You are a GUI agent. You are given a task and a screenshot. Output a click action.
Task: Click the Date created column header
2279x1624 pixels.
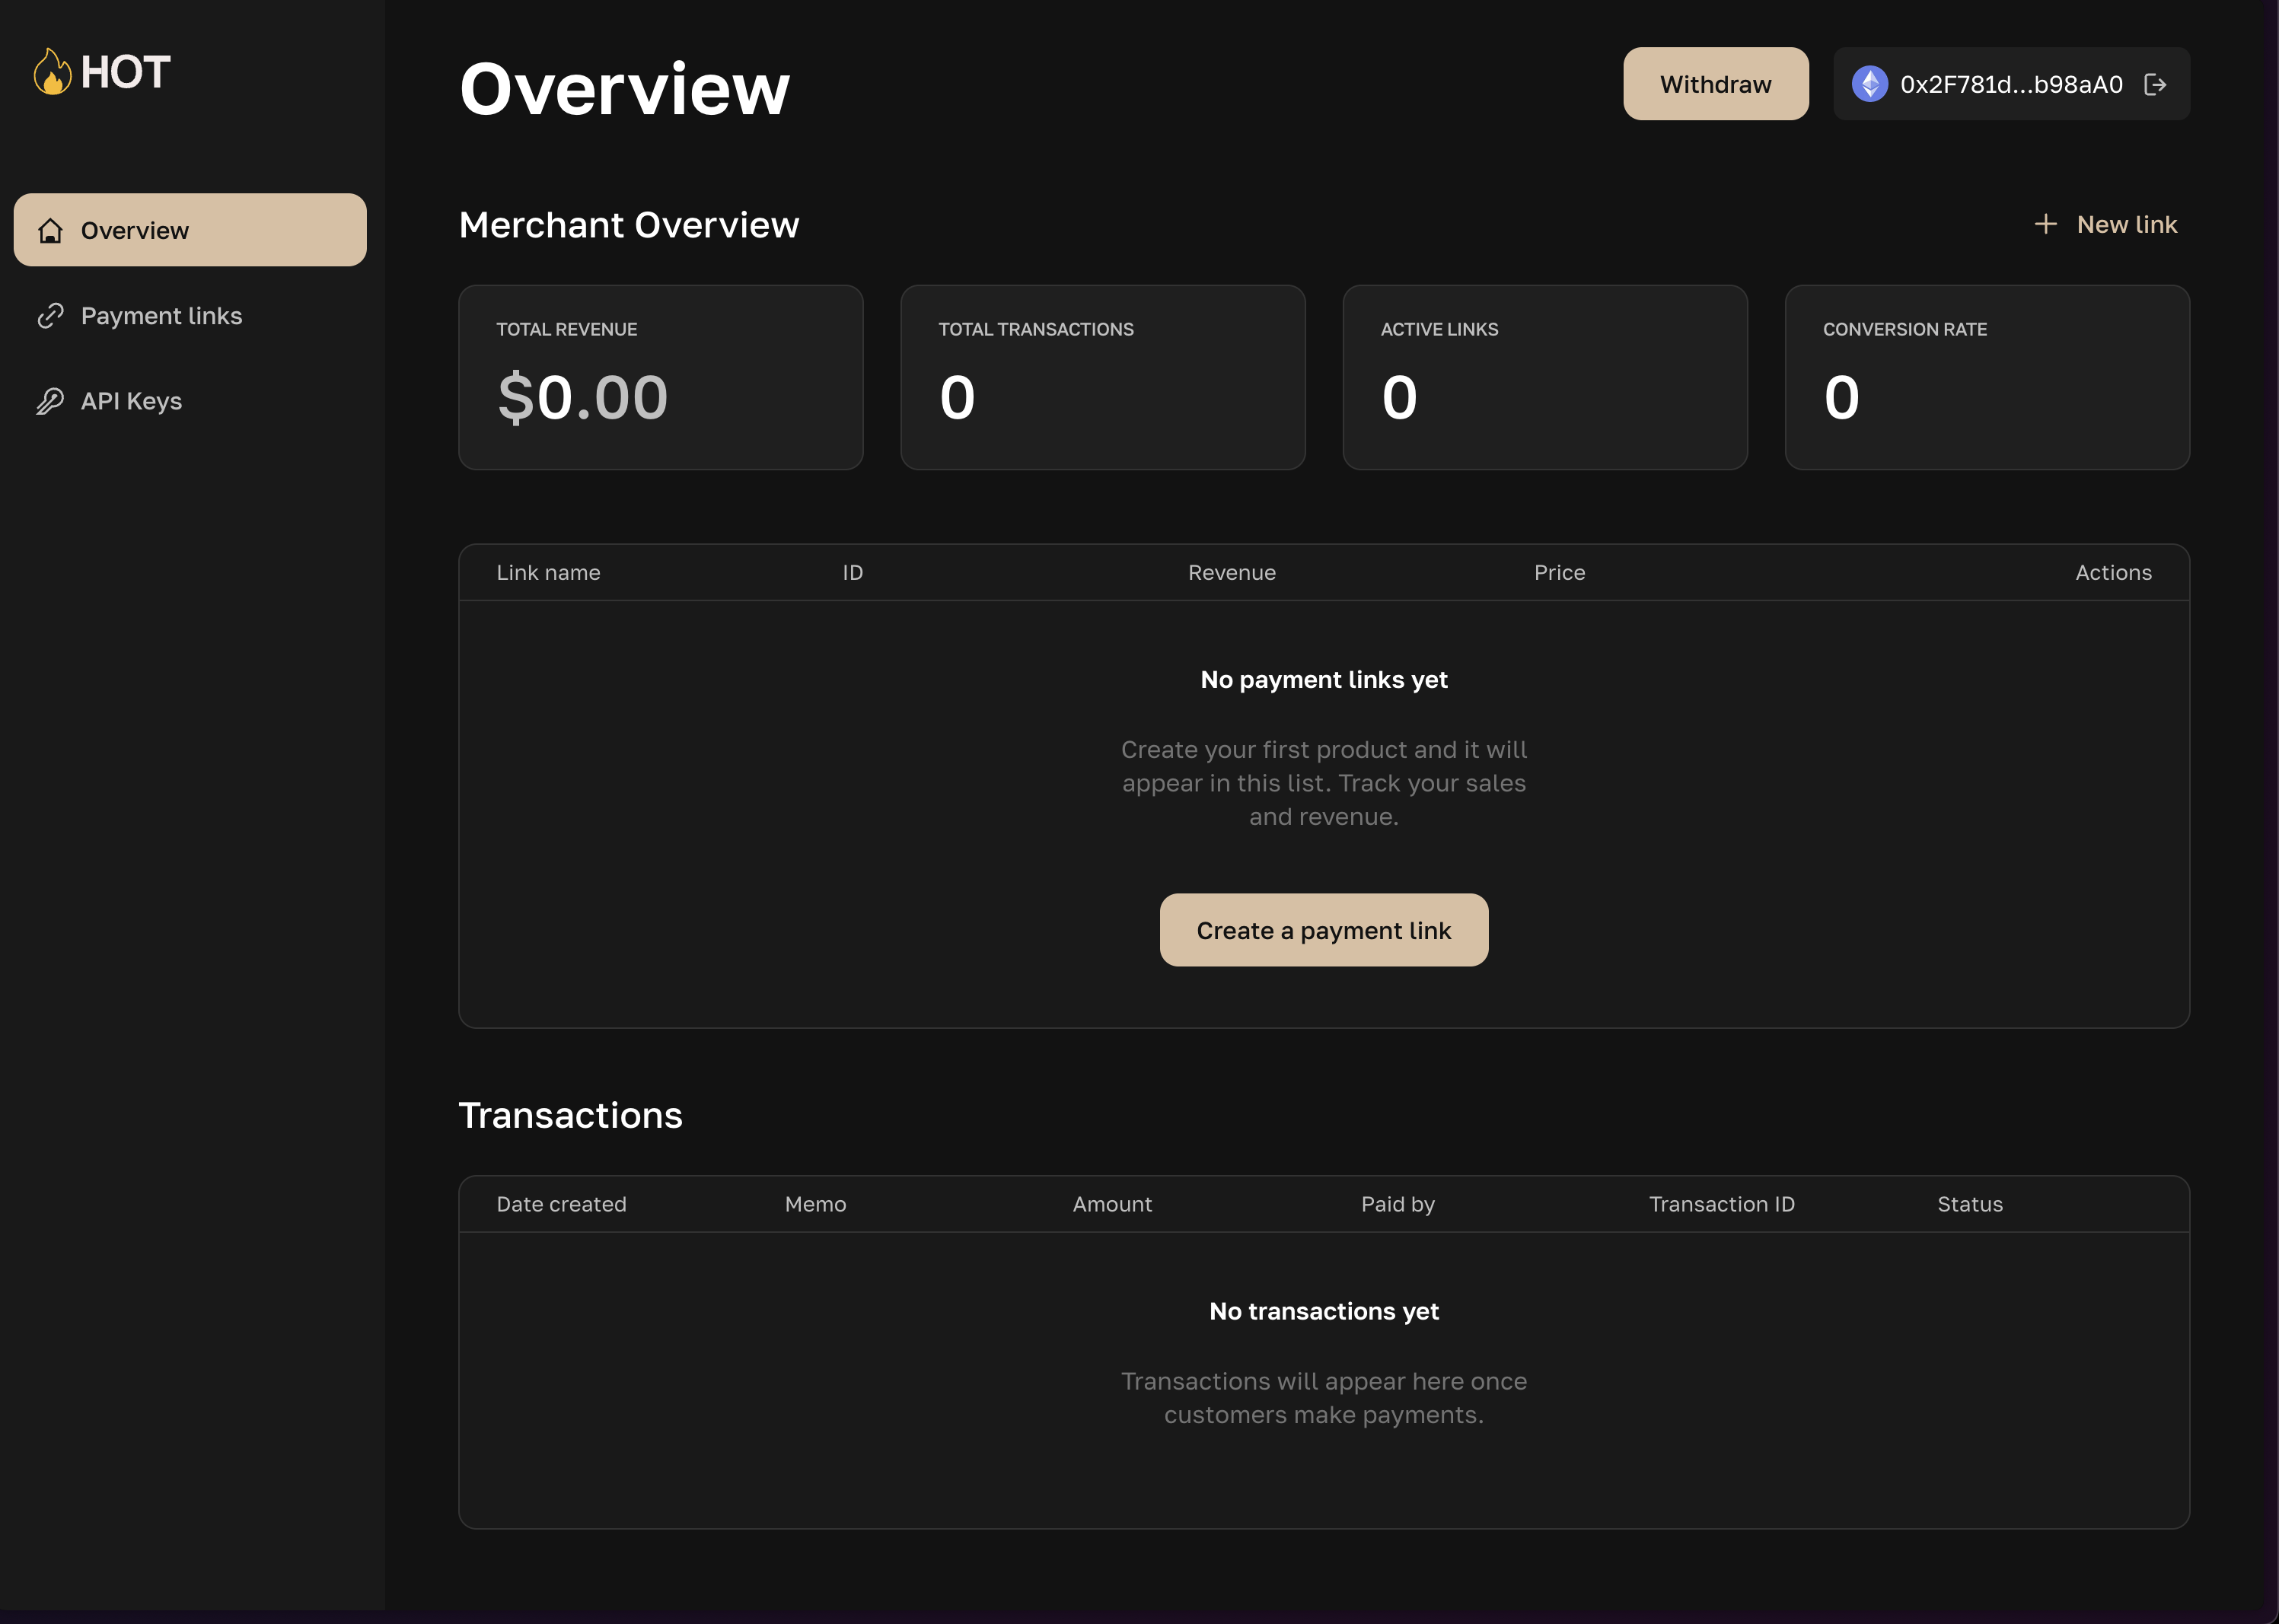pyautogui.click(x=561, y=1204)
